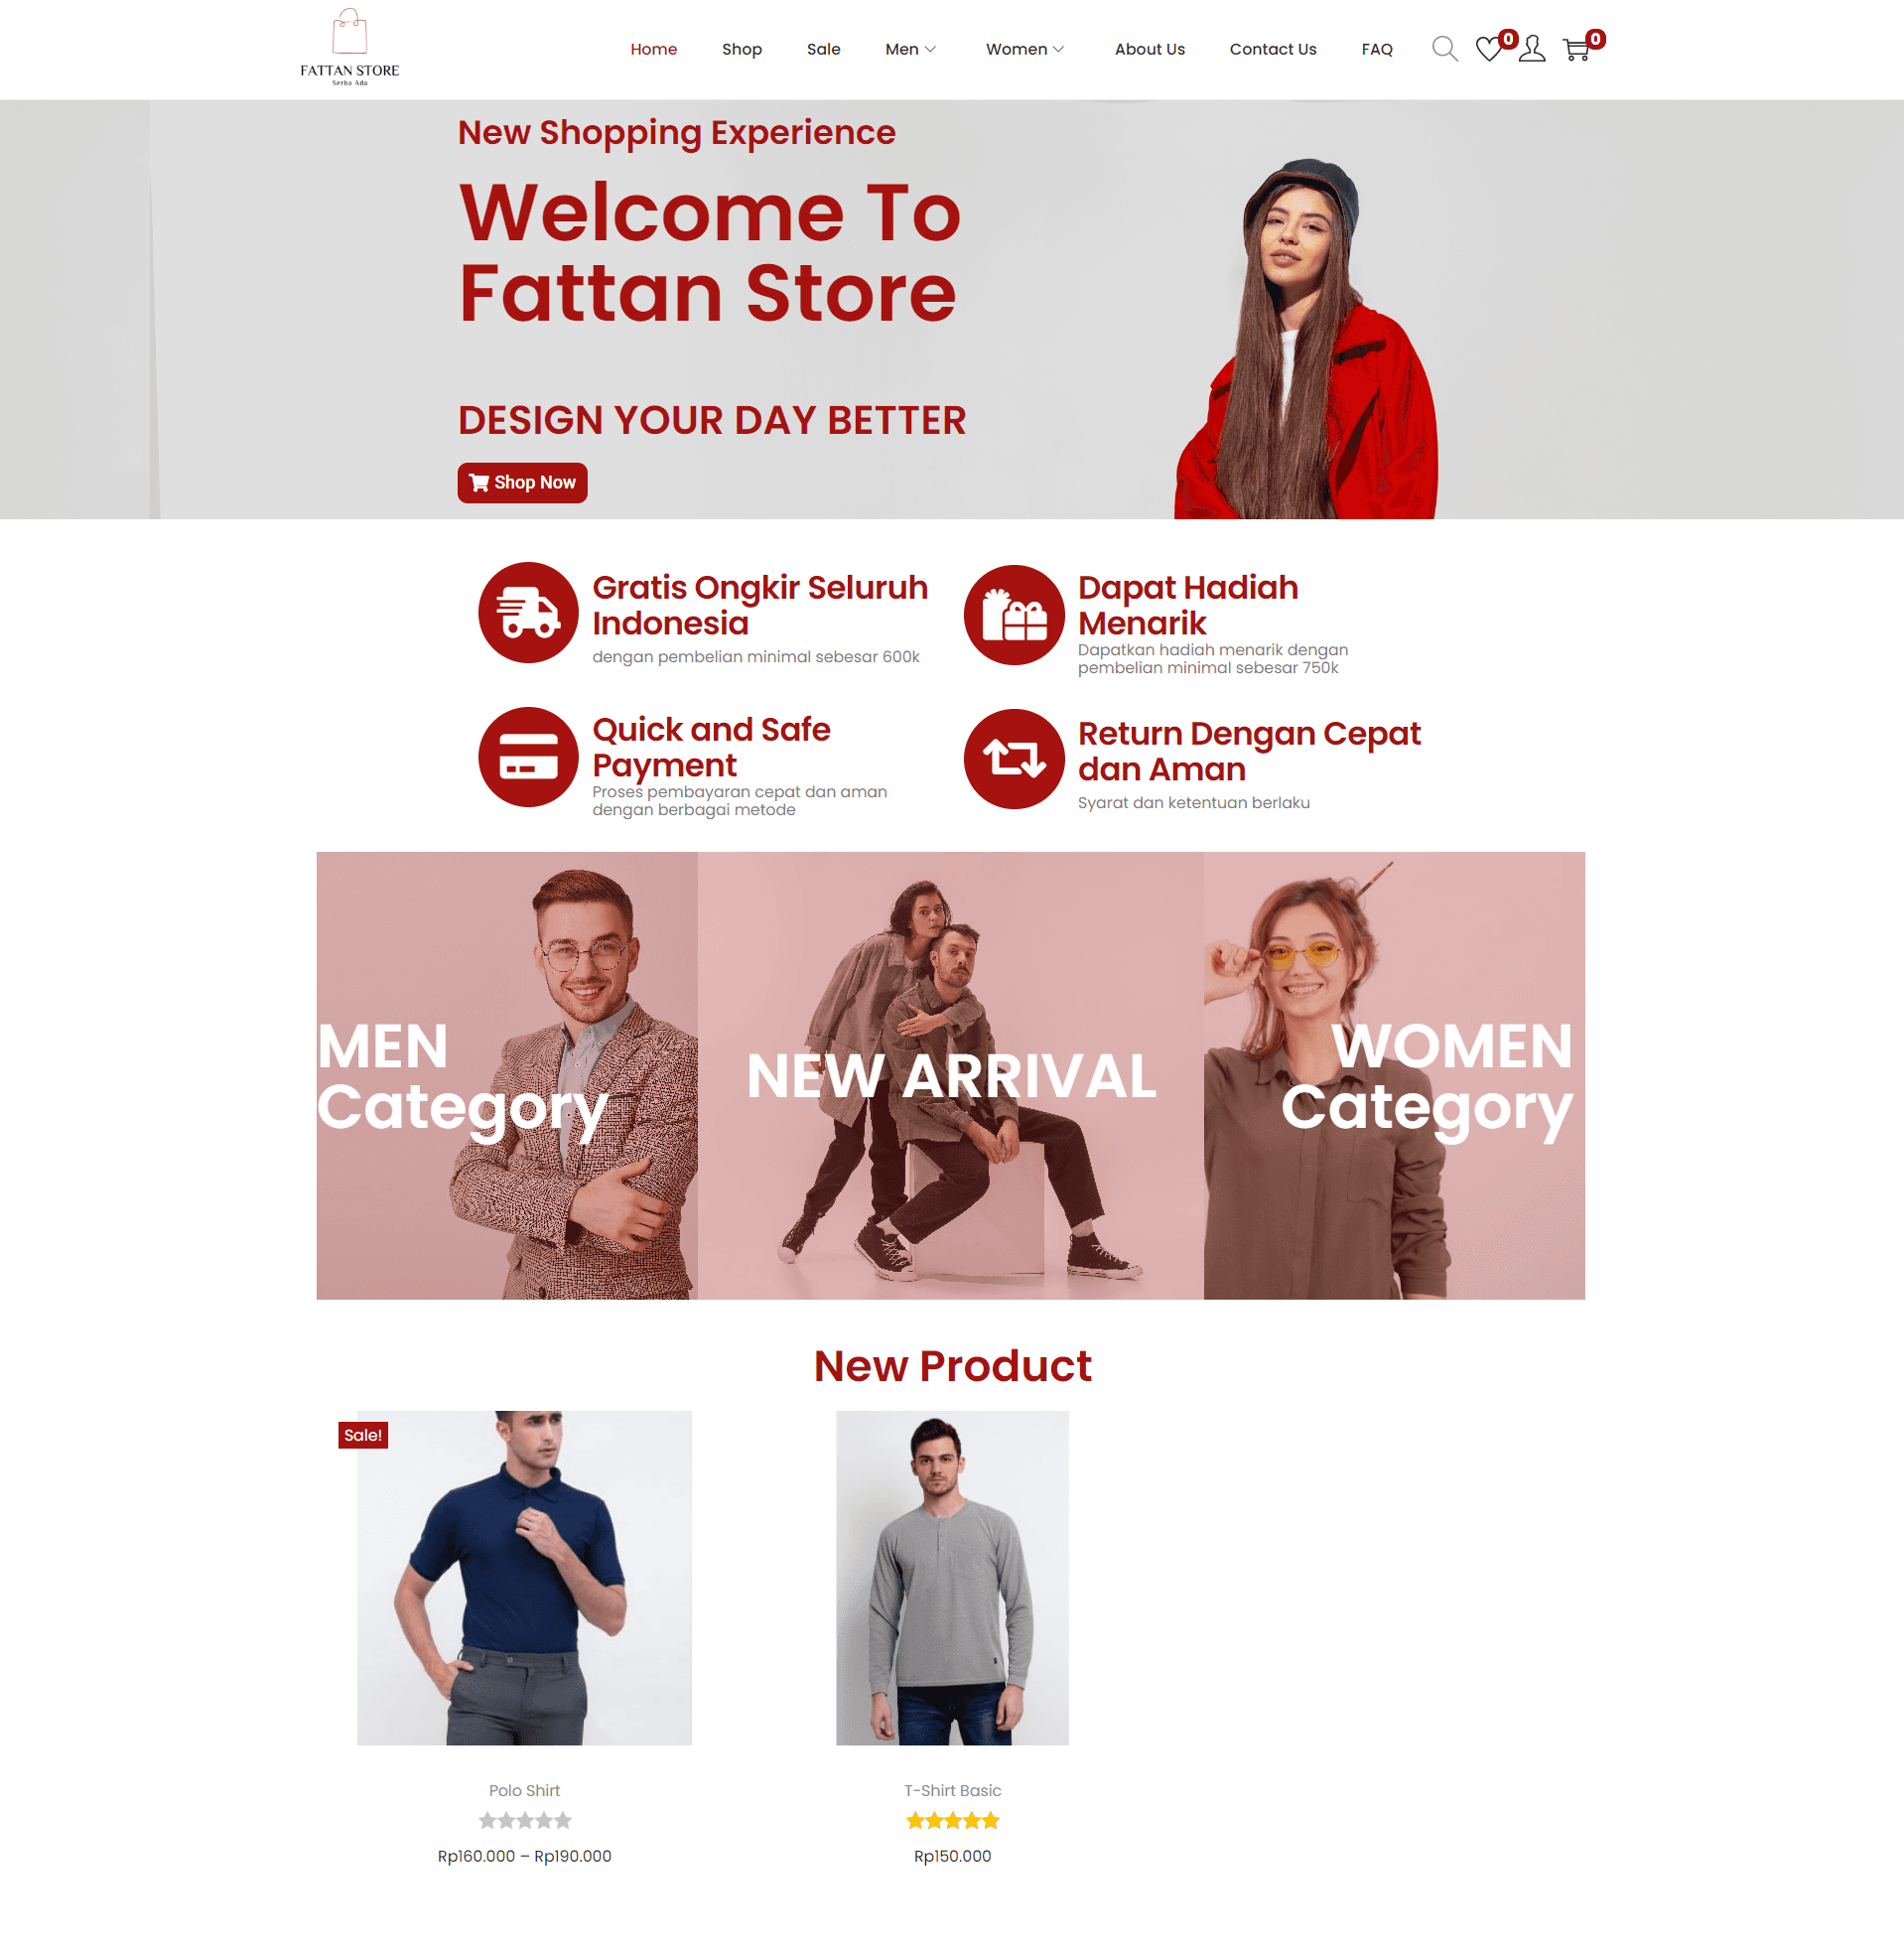
Task: Open the user account icon
Action: [x=1532, y=49]
